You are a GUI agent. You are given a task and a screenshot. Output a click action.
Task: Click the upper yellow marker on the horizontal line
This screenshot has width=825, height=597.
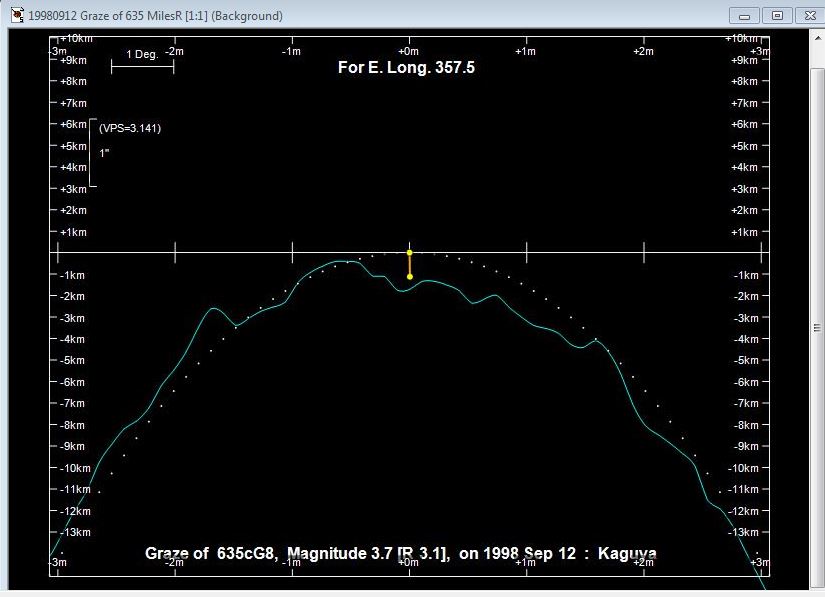click(x=409, y=253)
